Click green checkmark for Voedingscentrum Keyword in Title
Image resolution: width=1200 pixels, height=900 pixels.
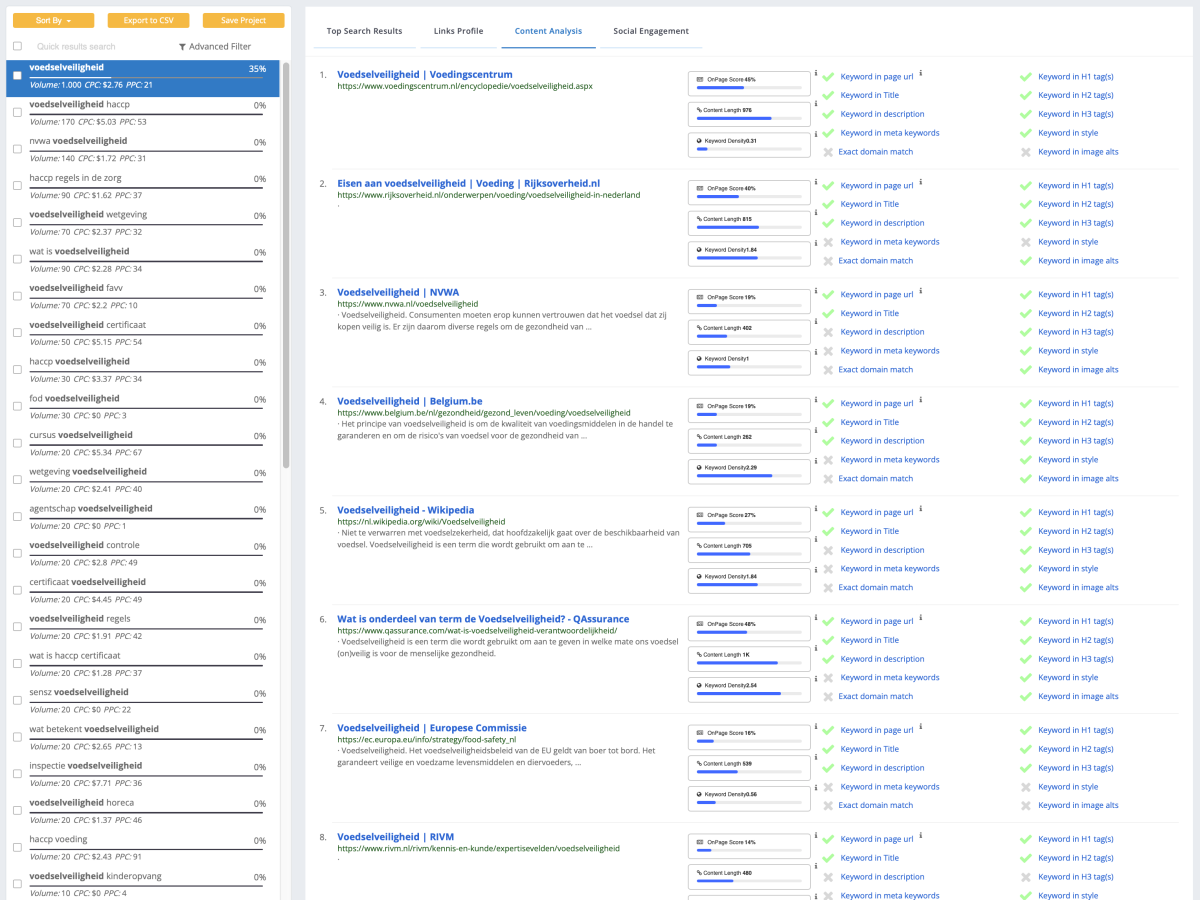coord(828,96)
